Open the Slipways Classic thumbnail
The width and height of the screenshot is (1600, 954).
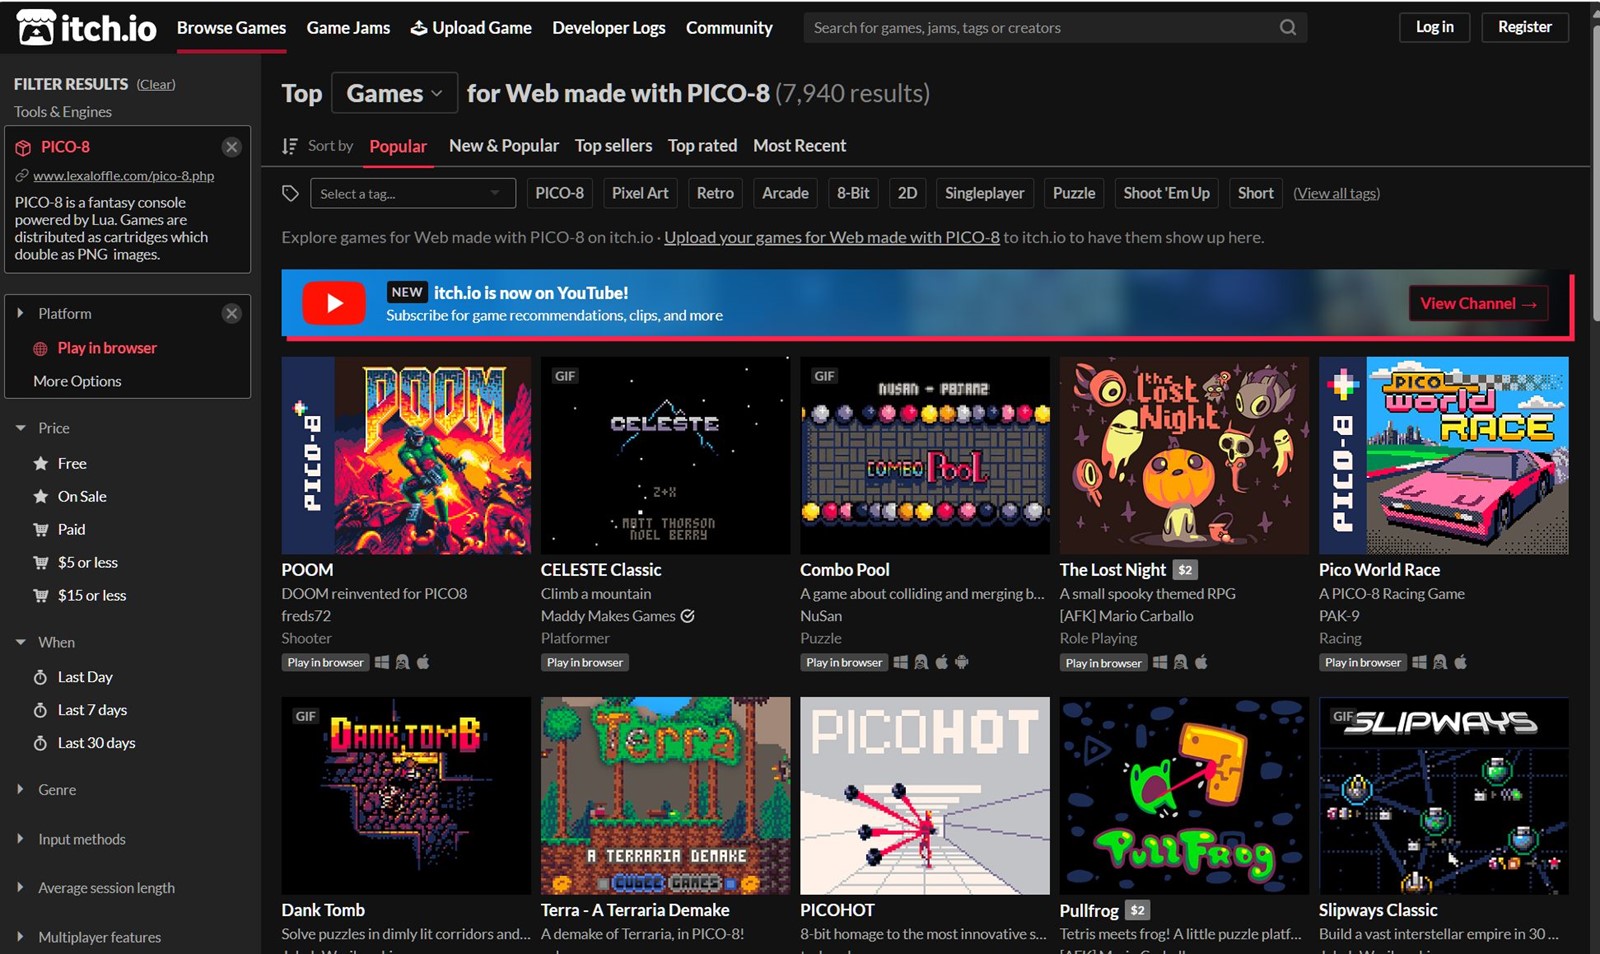[1444, 796]
